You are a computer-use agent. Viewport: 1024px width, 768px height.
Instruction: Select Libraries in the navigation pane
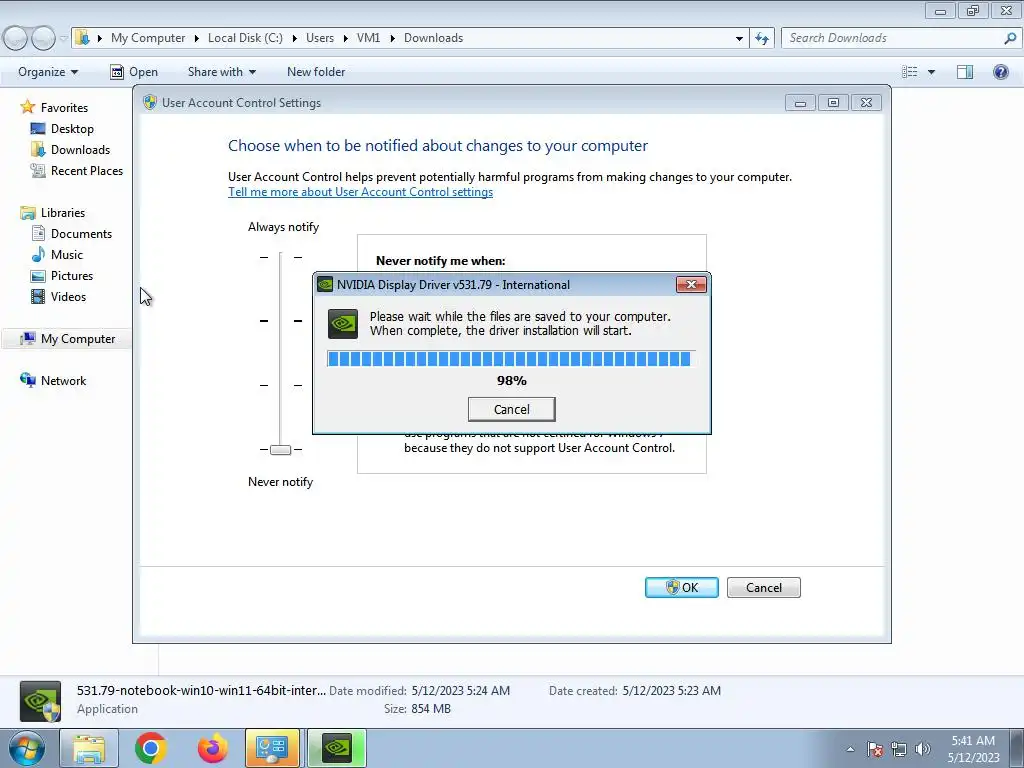[x=63, y=213]
